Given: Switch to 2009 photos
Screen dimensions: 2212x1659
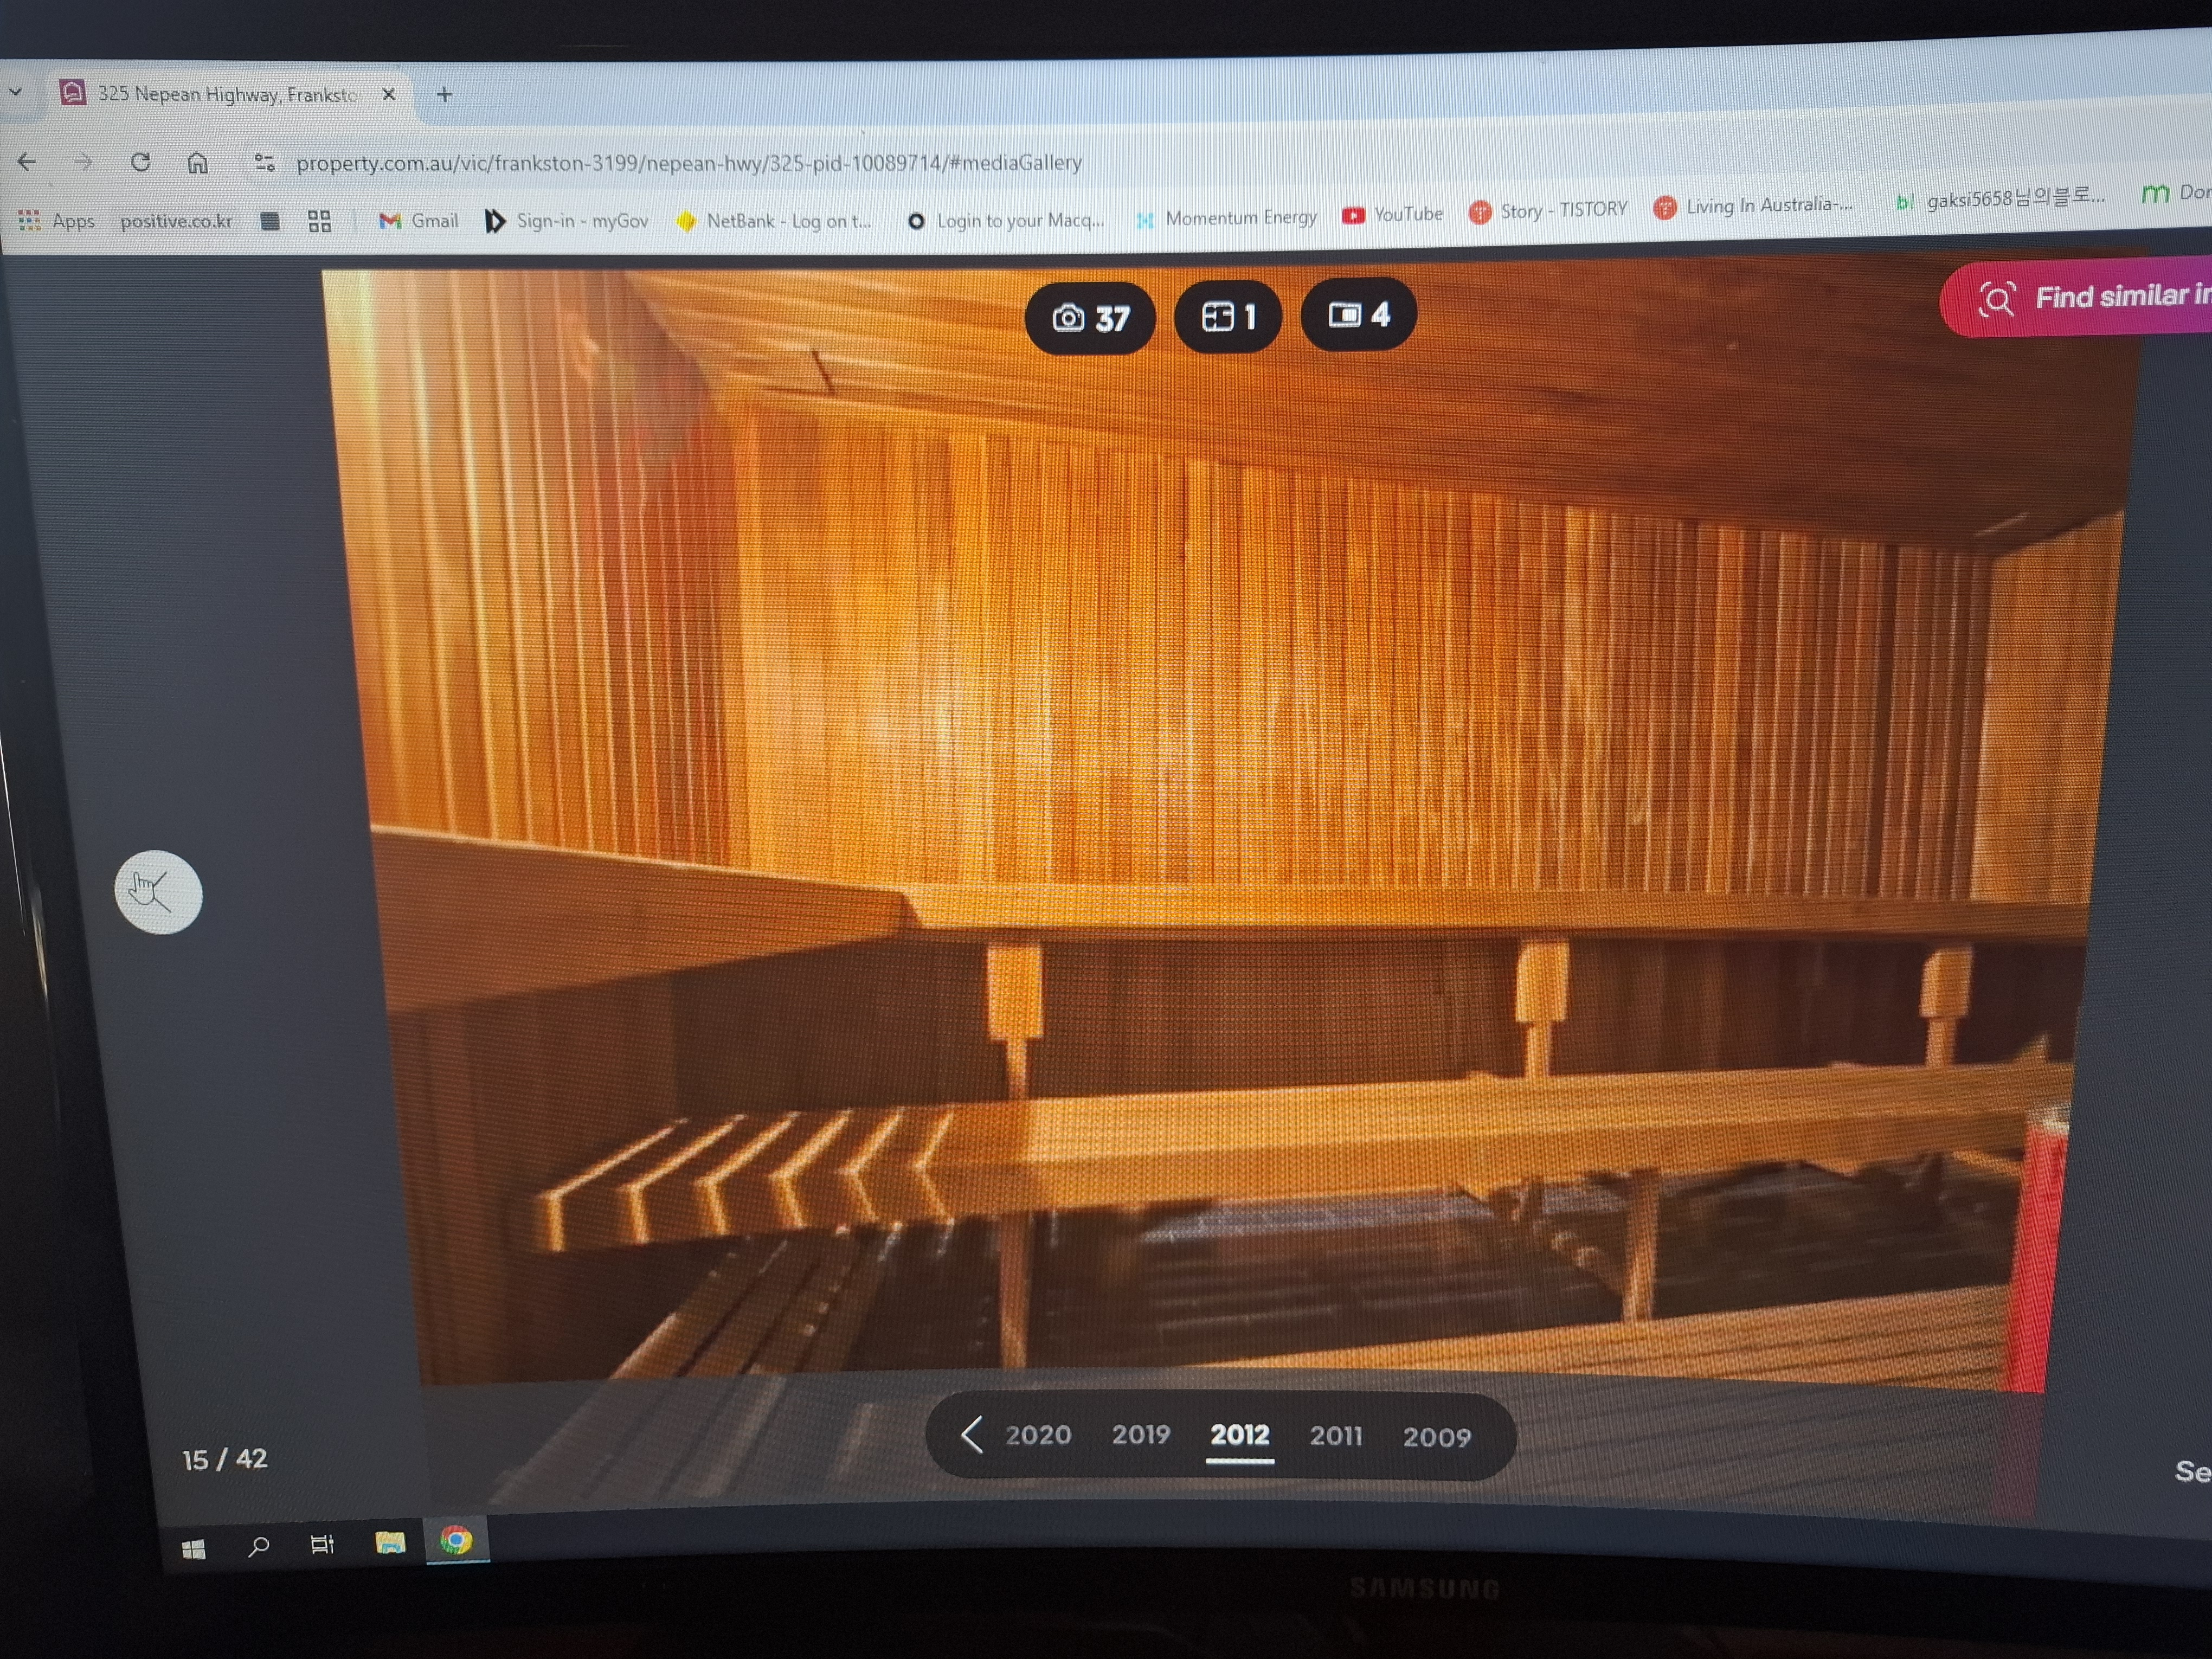Looking at the screenshot, I should (1436, 1437).
